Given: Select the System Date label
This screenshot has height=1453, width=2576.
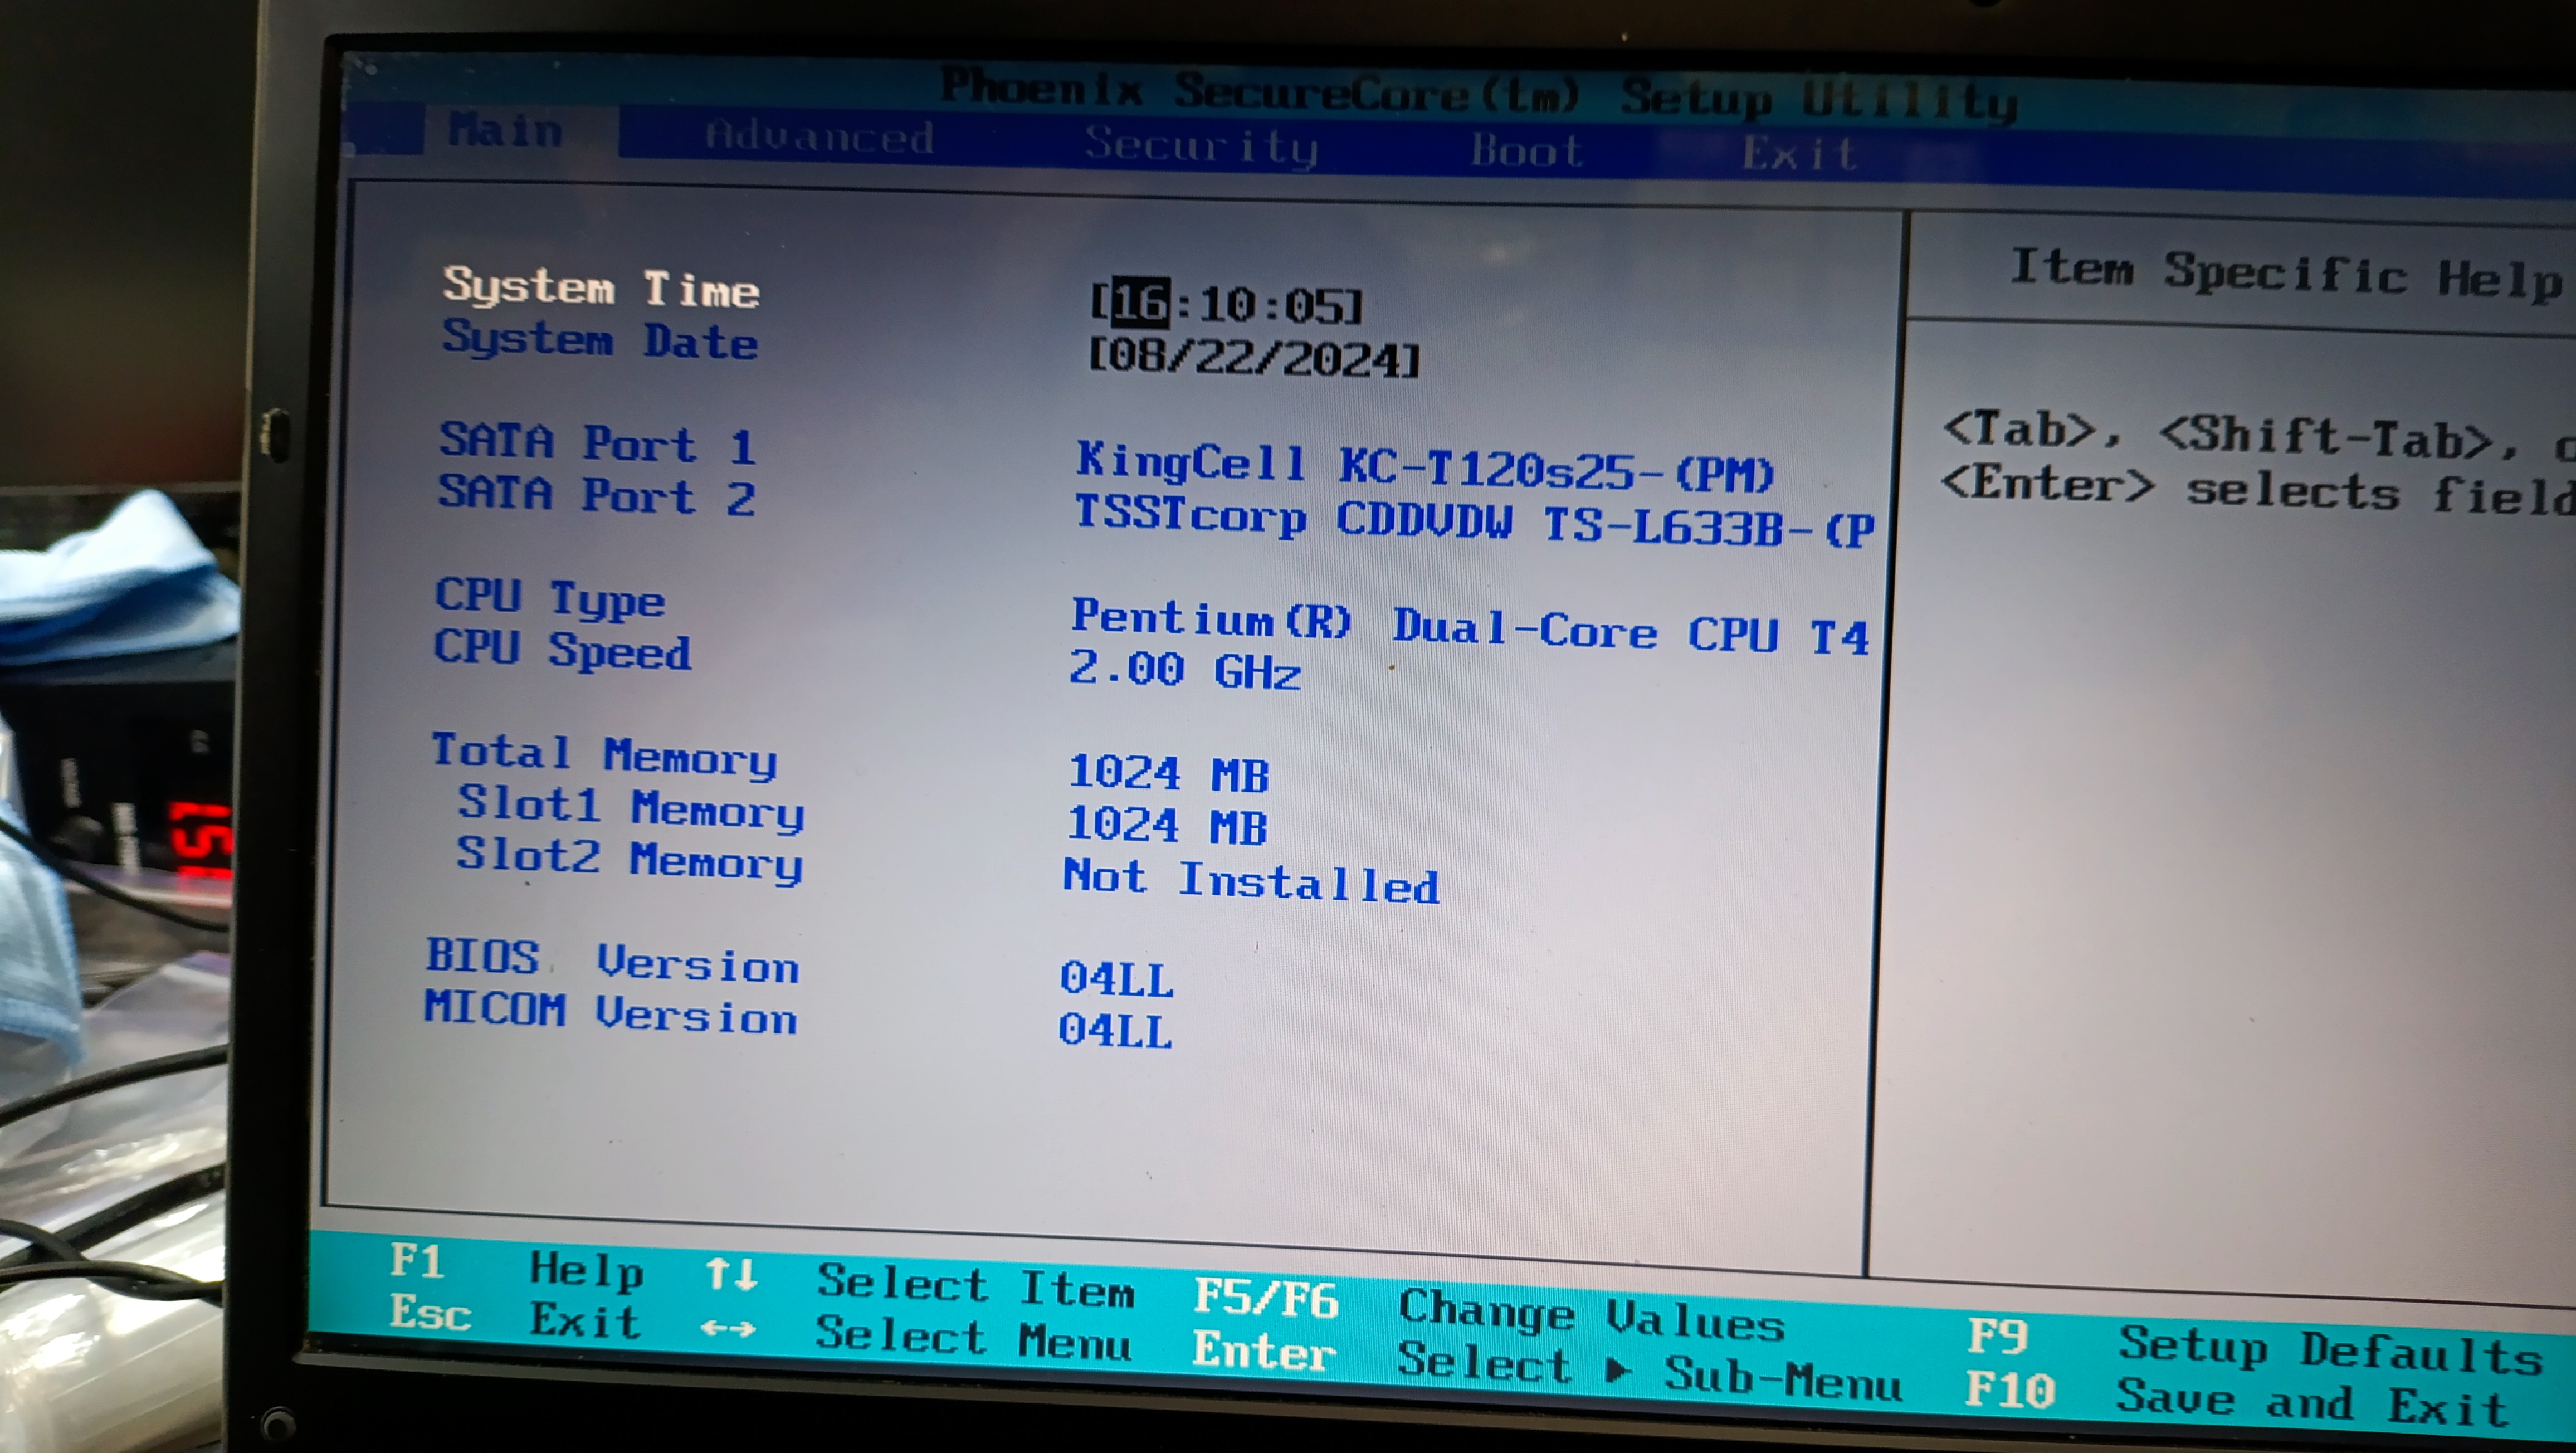Looking at the screenshot, I should coord(600,340).
